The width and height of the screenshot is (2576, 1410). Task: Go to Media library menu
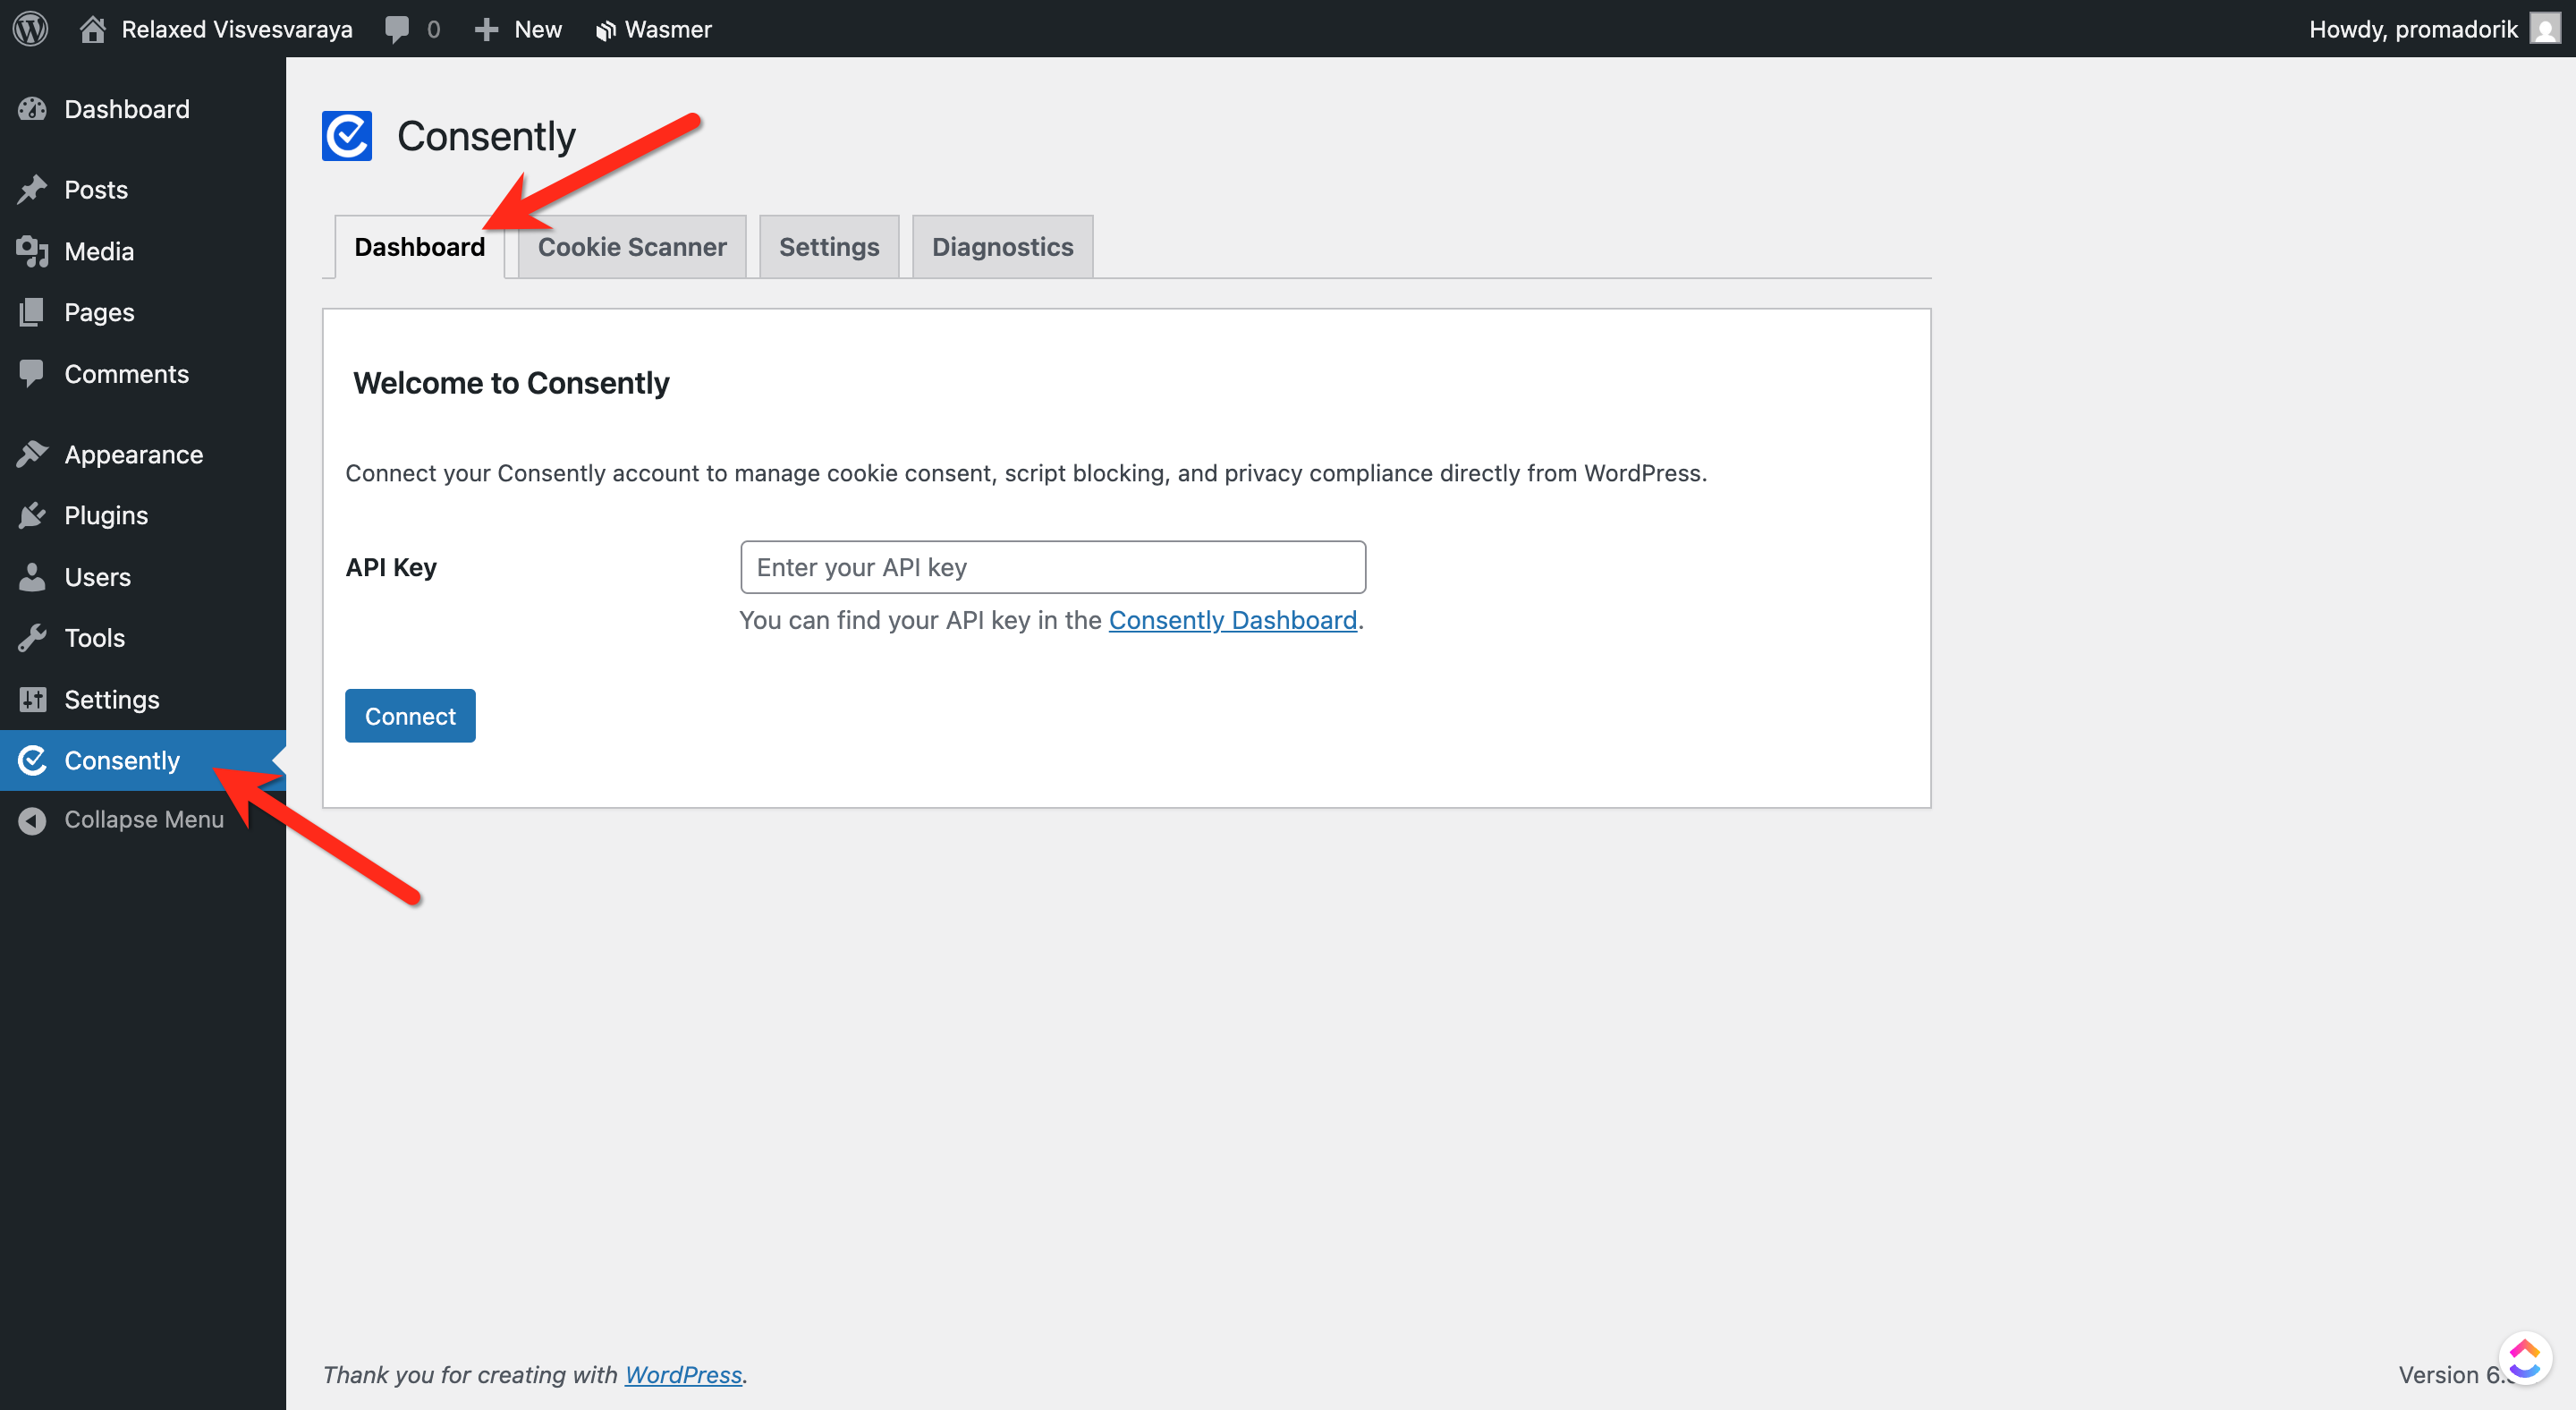coord(99,251)
